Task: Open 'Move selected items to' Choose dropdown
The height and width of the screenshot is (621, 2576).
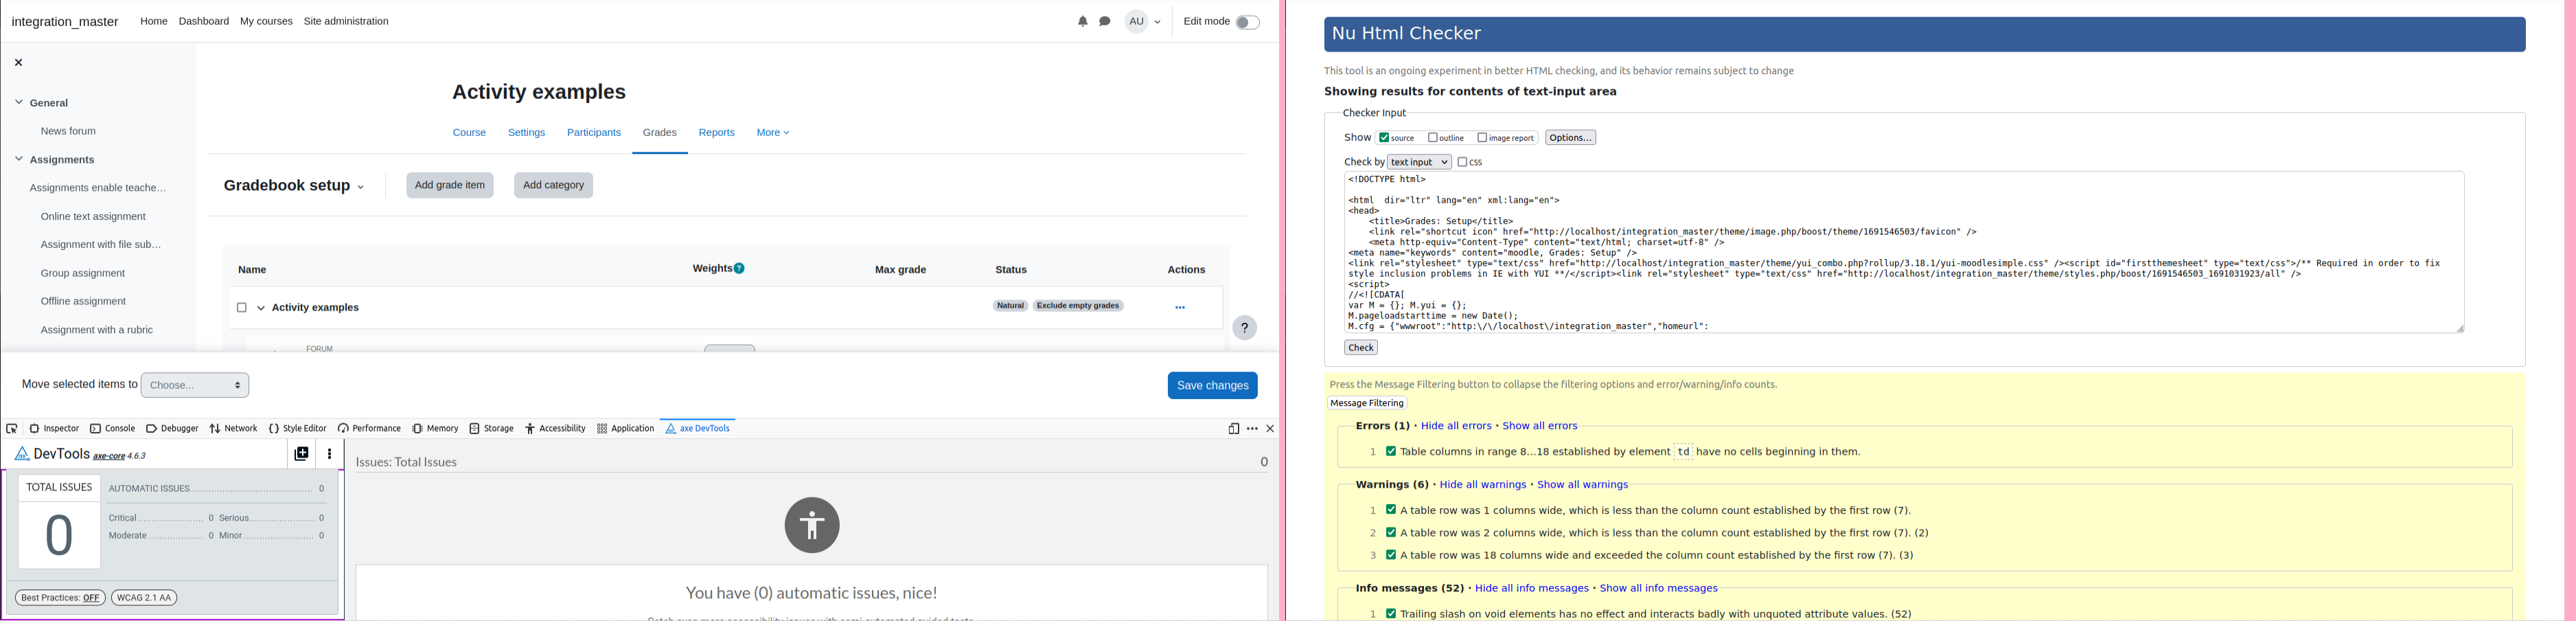Action: pos(195,385)
